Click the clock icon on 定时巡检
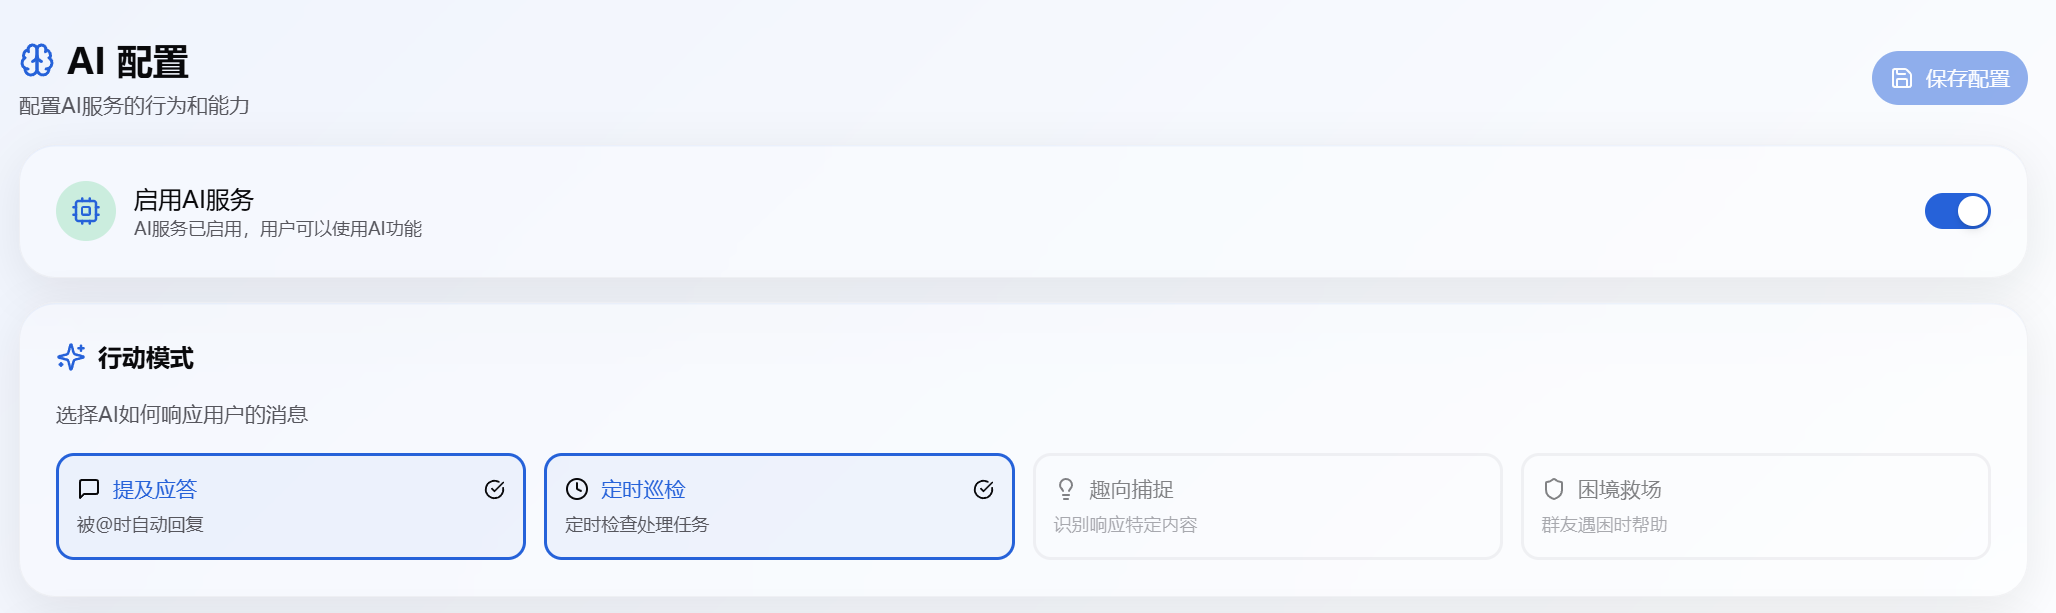2056x613 pixels. point(577,489)
